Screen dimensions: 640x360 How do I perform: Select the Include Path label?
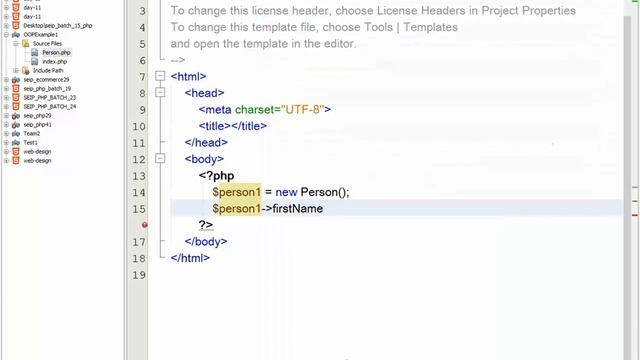pos(48,71)
